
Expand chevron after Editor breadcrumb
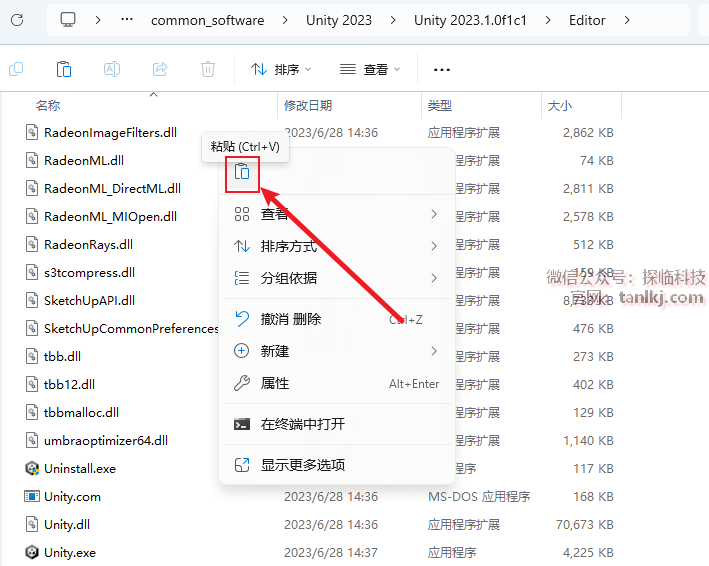coord(627,20)
